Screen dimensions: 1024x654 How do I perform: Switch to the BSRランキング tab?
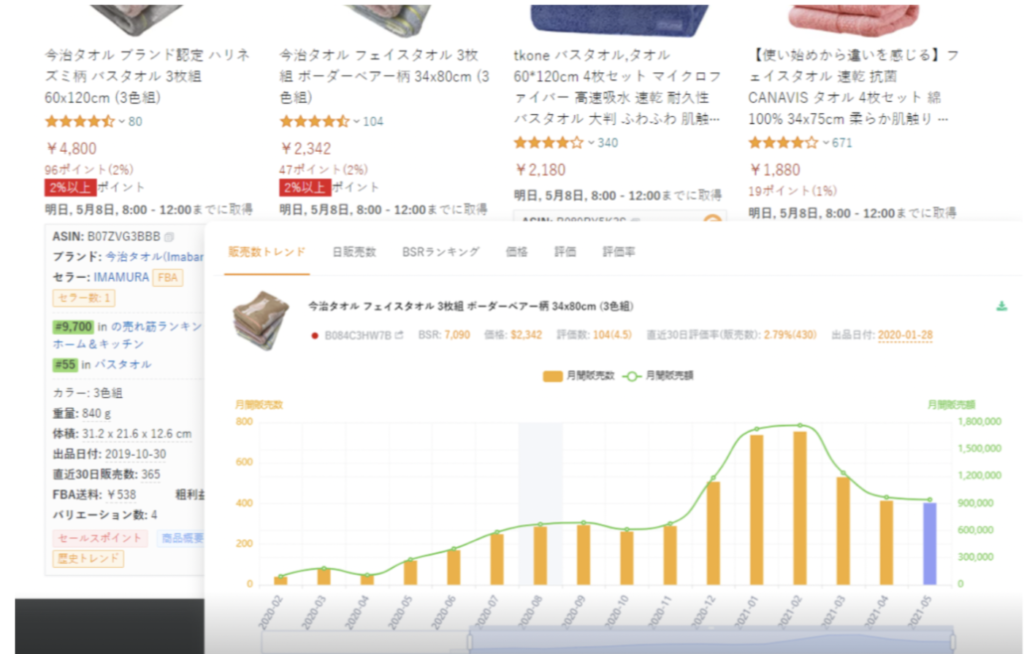point(440,252)
